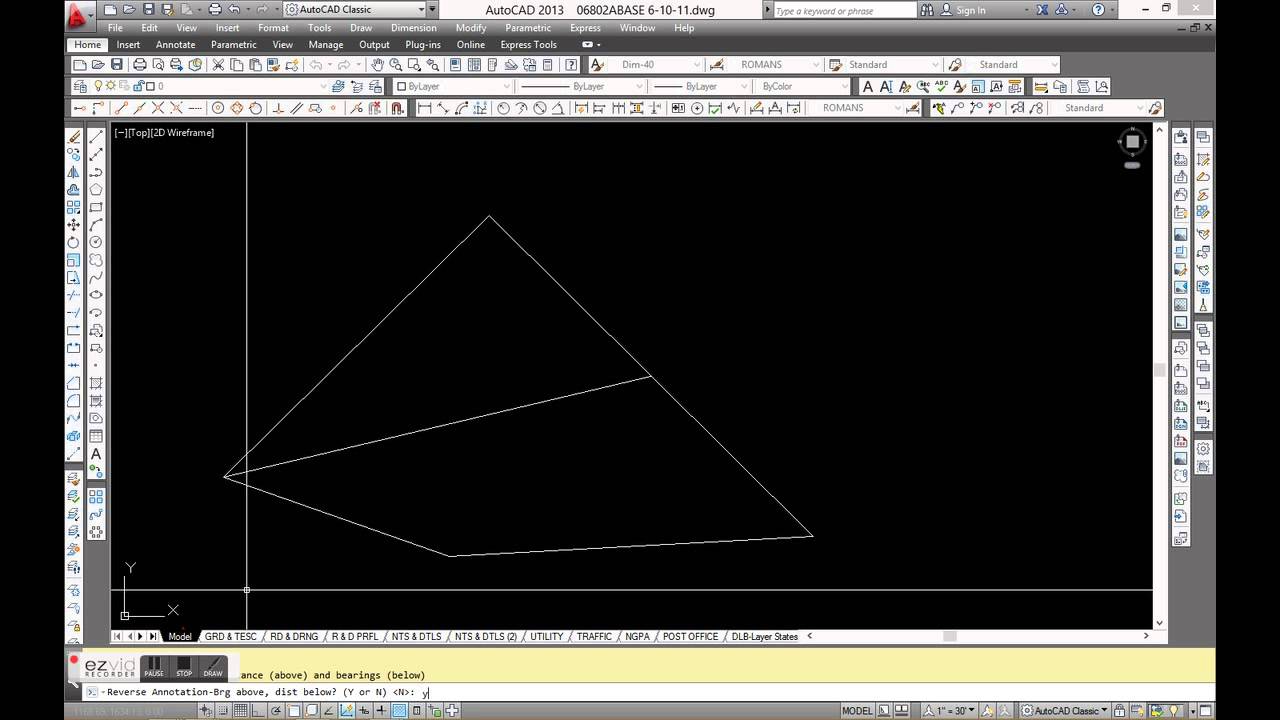
Task: Click the keyword search input field
Action: coord(844,10)
